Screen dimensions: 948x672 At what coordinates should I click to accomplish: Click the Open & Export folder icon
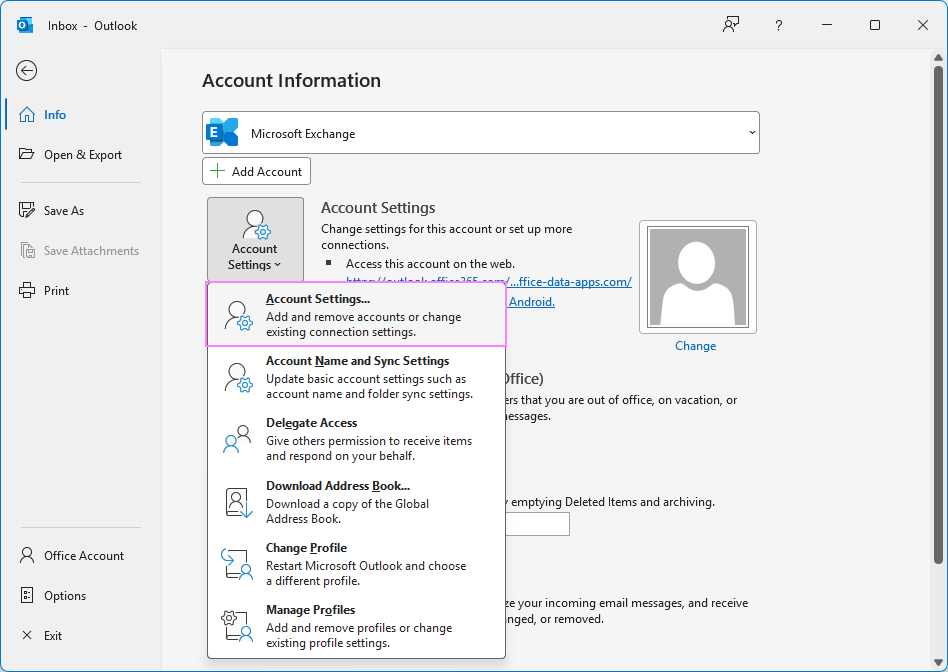coord(27,154)
